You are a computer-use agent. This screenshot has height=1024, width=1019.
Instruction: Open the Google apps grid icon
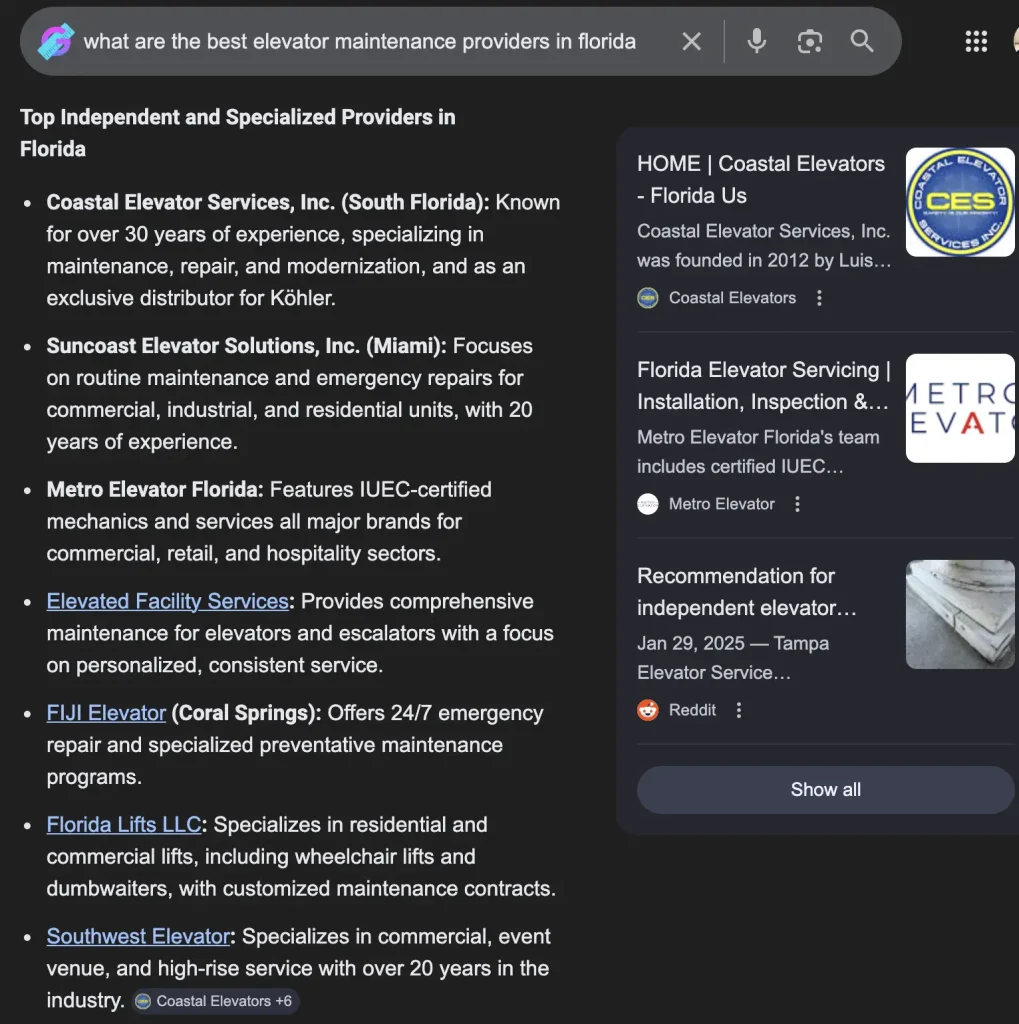[976, 41]
